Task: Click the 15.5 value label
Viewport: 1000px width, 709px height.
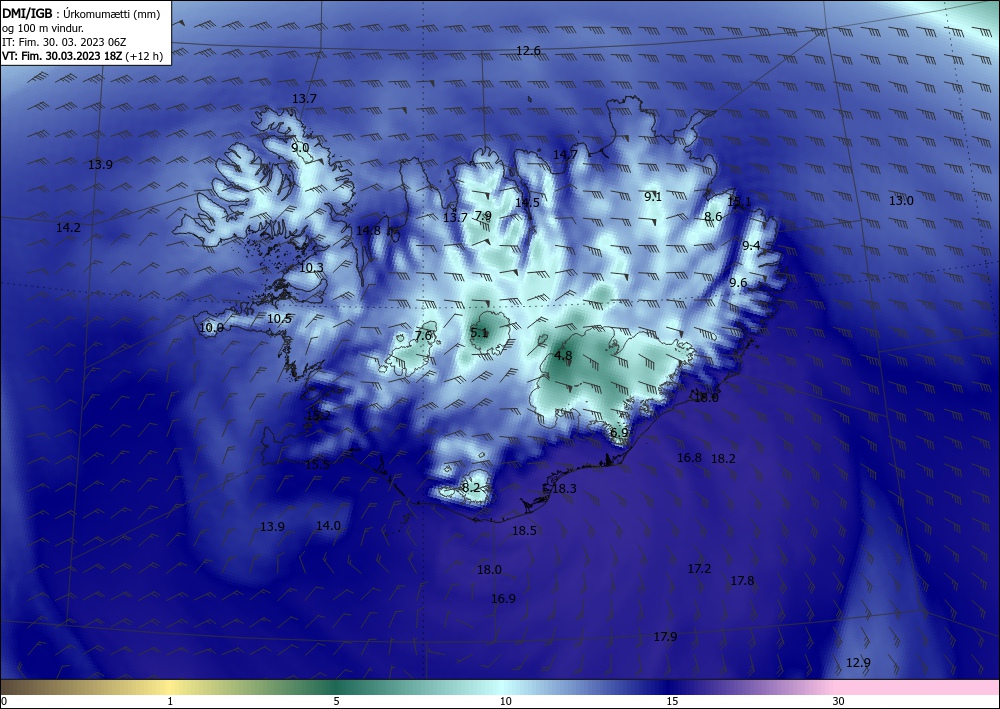Action: (317, 465)
